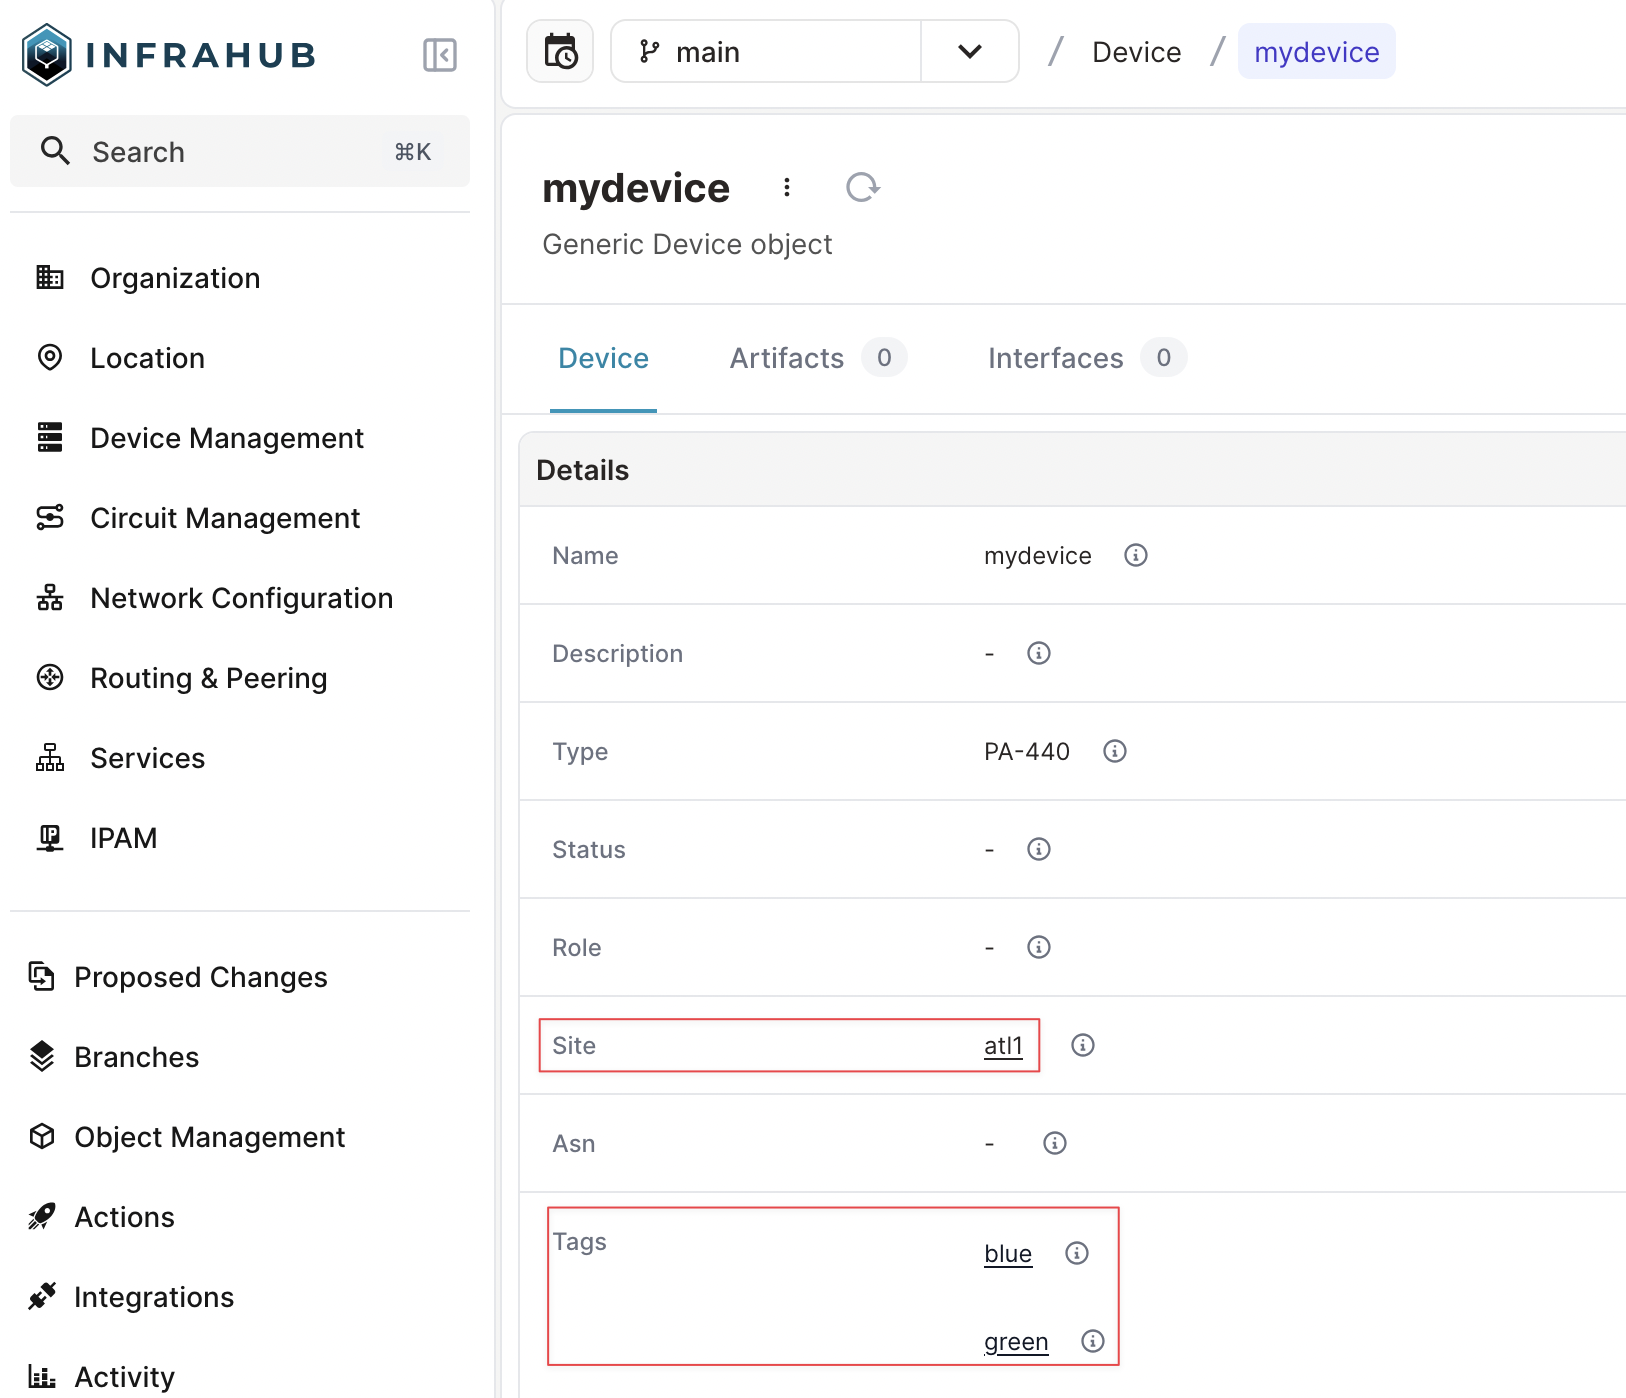Show info for the Site field
This screenshot has height=1398, width=1626.
point(1083,1045)
